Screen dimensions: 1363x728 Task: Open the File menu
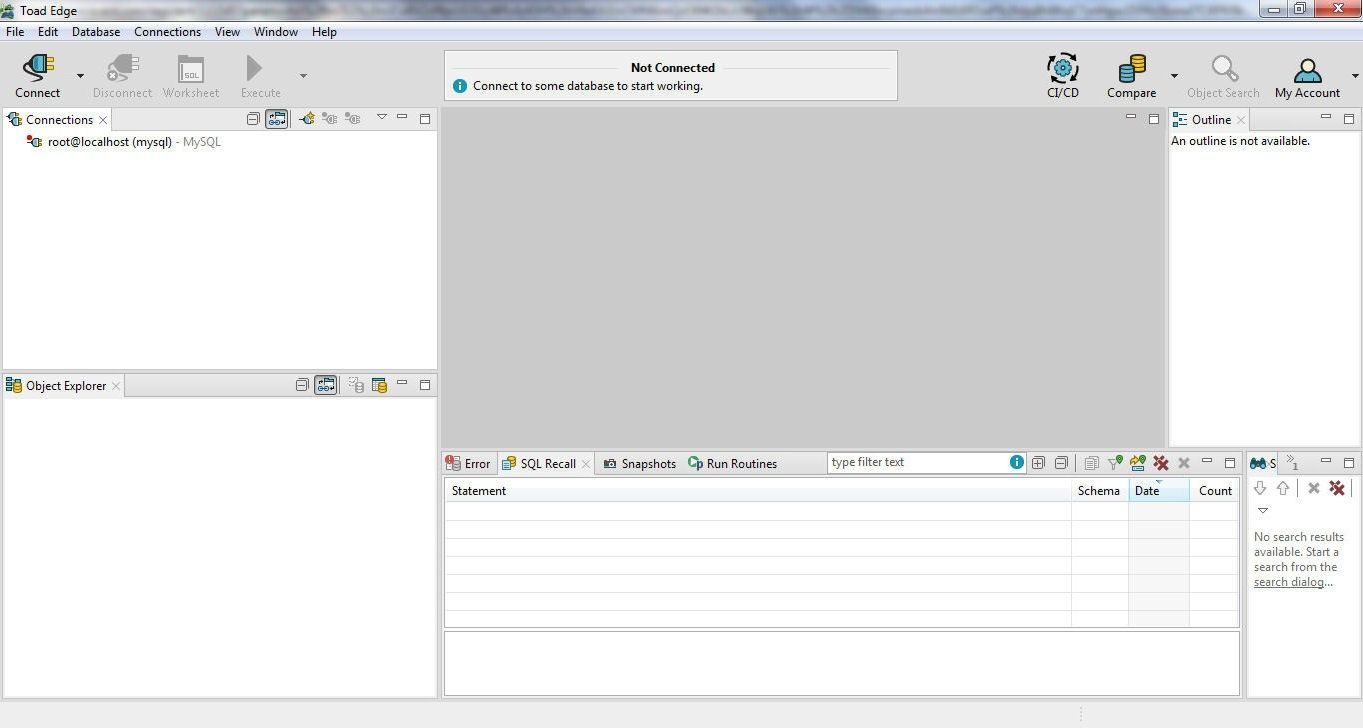(x=15, y=32)
